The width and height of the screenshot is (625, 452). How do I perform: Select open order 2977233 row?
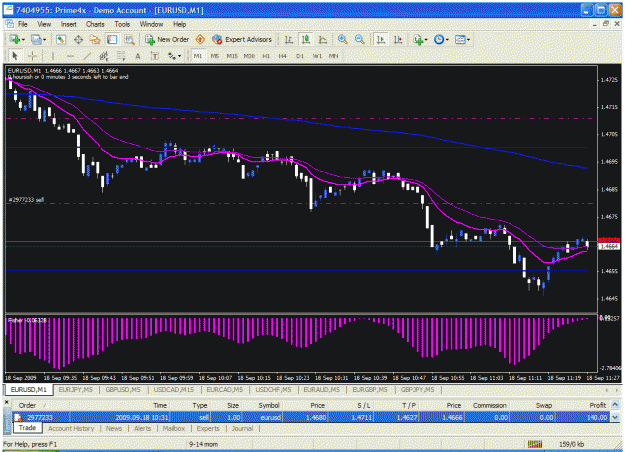pyautogui.click(x=311, y=417)
